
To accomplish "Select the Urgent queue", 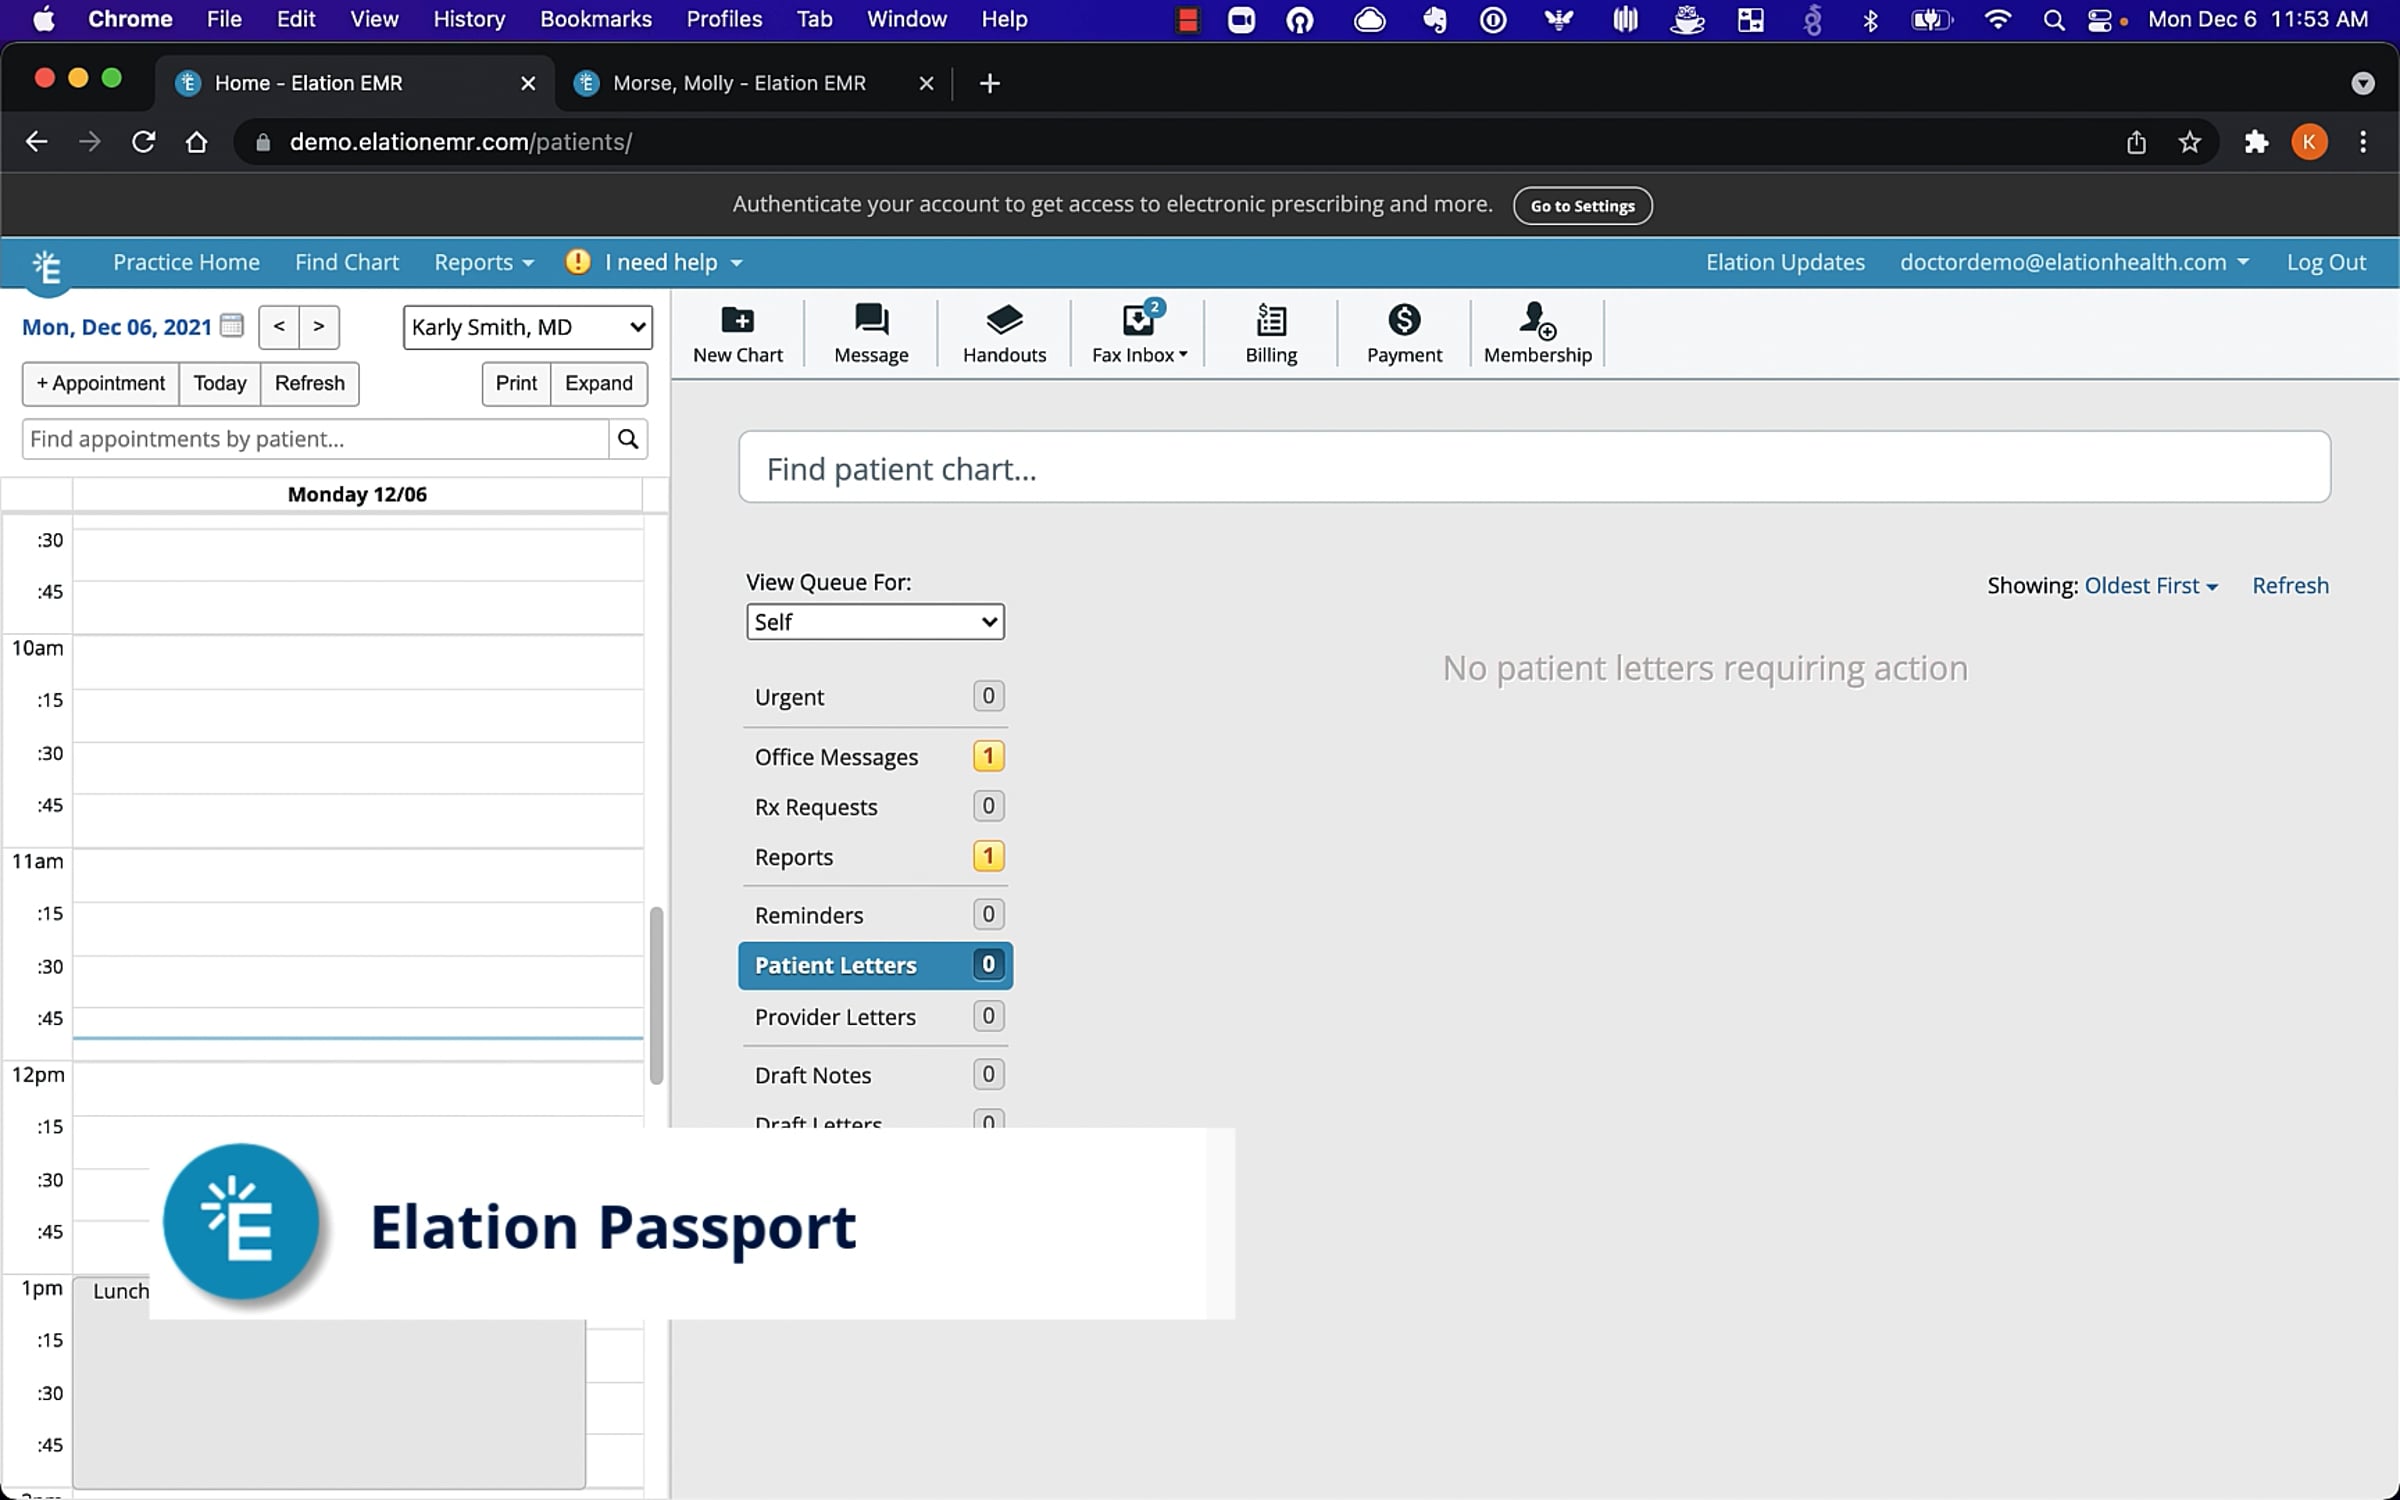I will click(875, 697).
